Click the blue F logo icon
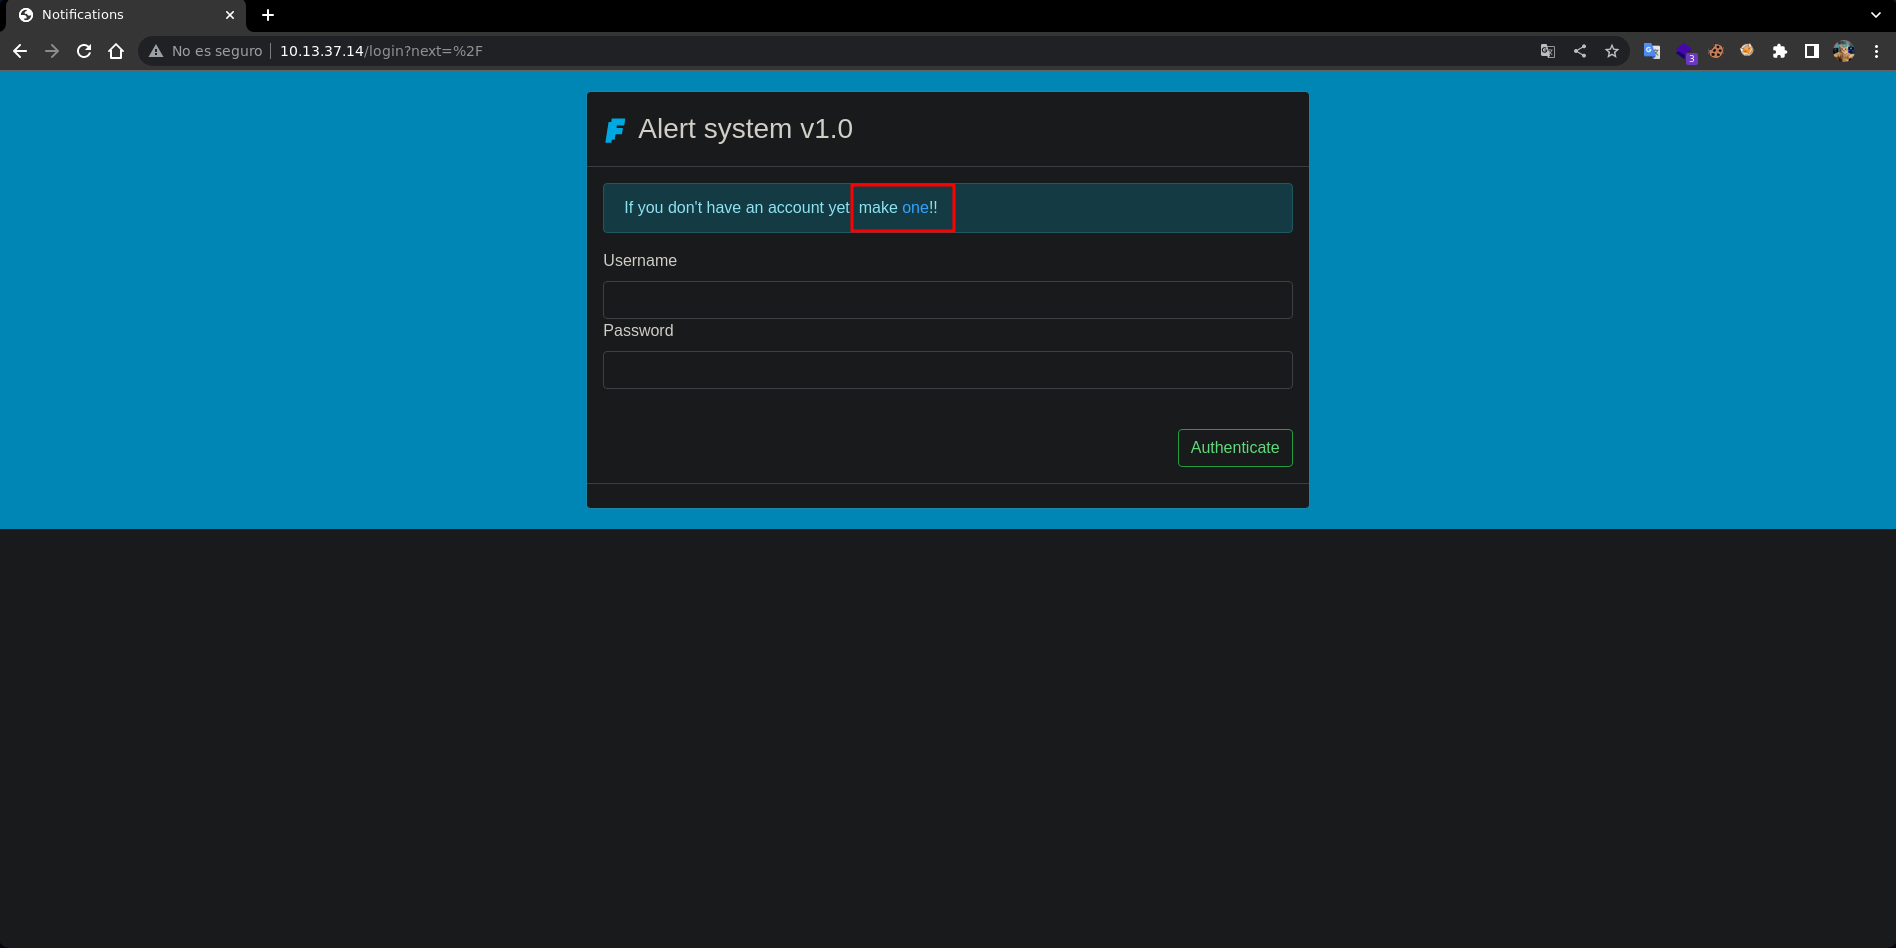The width and height of the screenshot is (1896, 948). [615, 130]
